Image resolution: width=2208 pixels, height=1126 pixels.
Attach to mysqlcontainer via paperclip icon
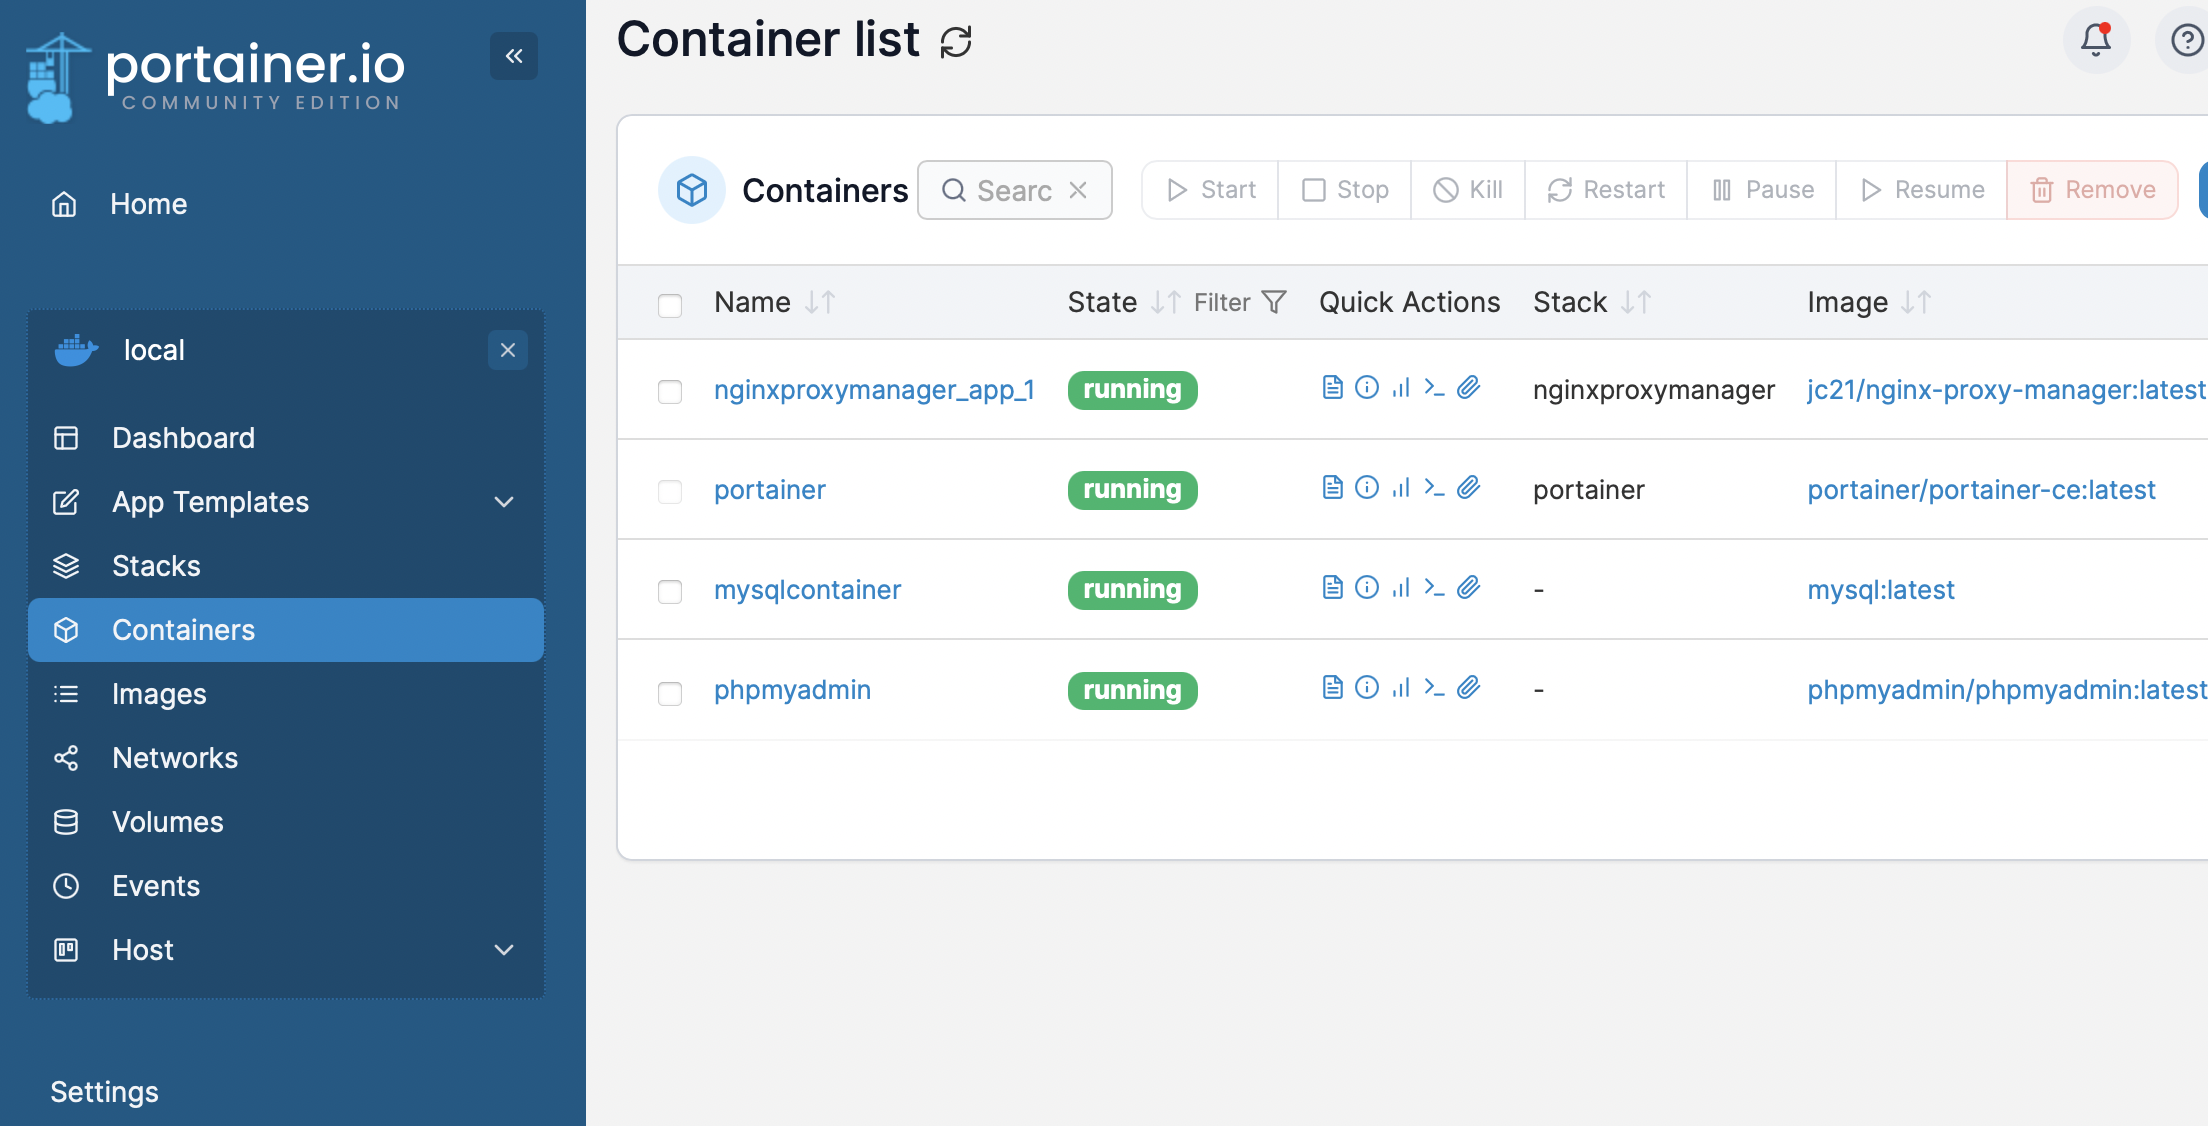pyautogui.click(x=1469, y=587)
